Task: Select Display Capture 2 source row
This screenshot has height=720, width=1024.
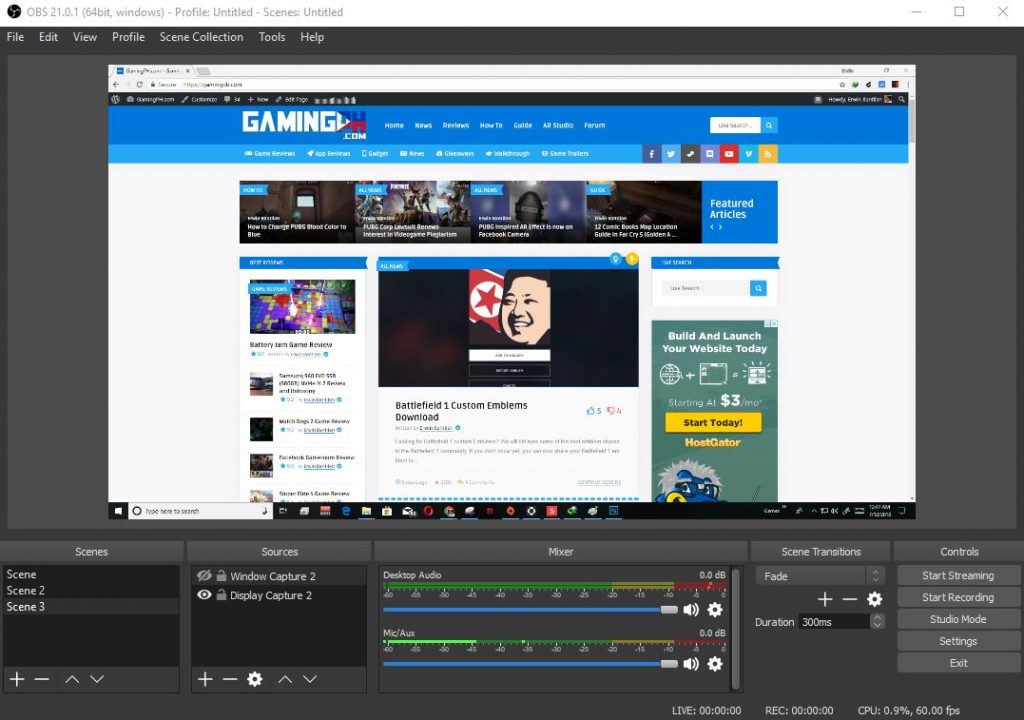Action: (x=279, y=595)
